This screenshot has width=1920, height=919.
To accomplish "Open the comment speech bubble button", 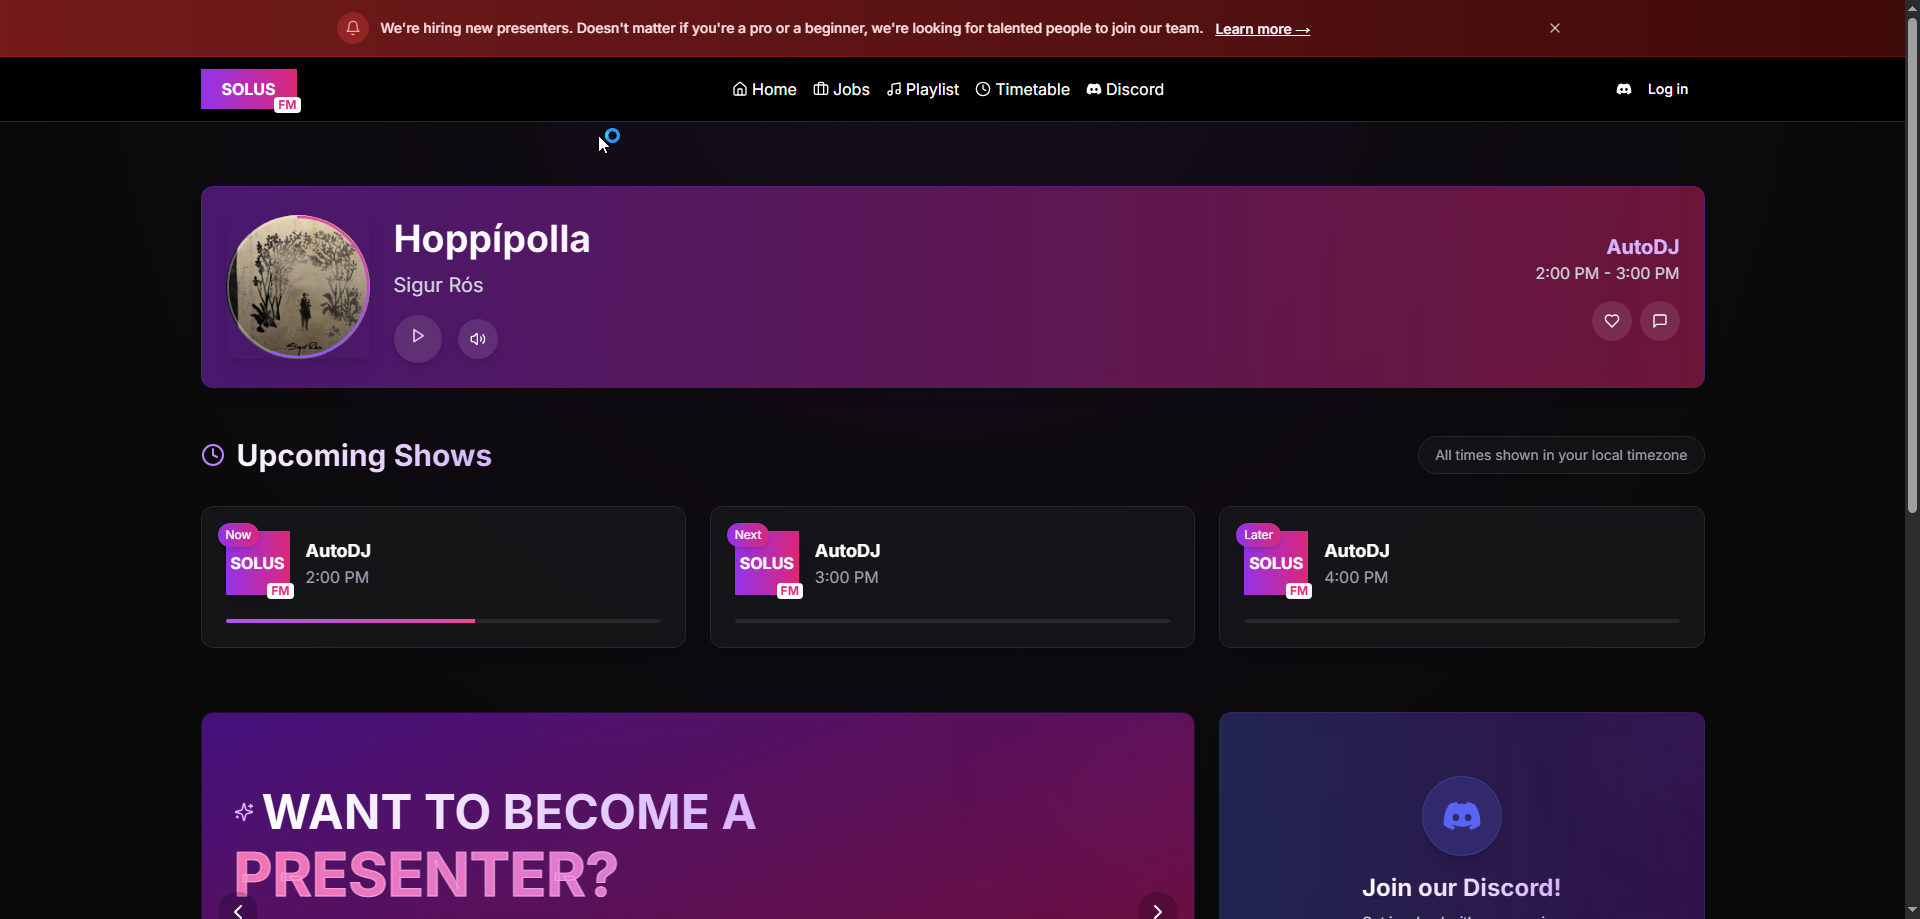I will click(x=1660, y=321).
